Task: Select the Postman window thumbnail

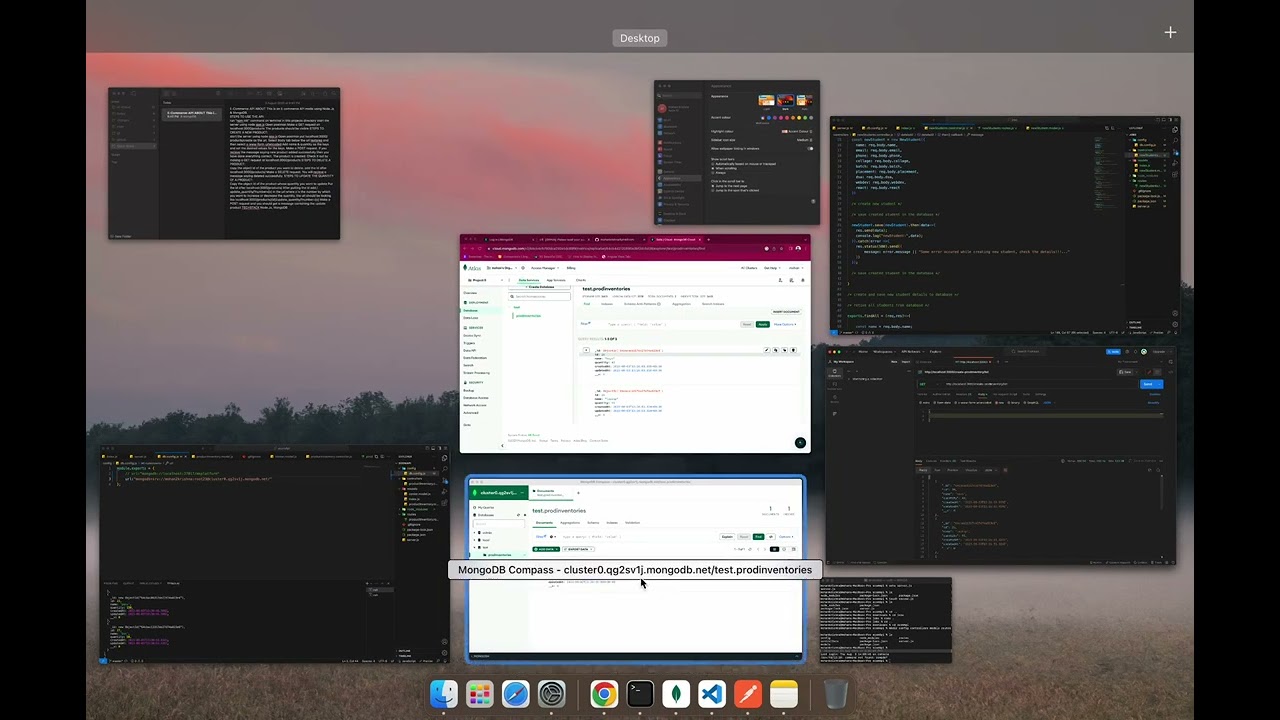Action: click(1001, 455)
